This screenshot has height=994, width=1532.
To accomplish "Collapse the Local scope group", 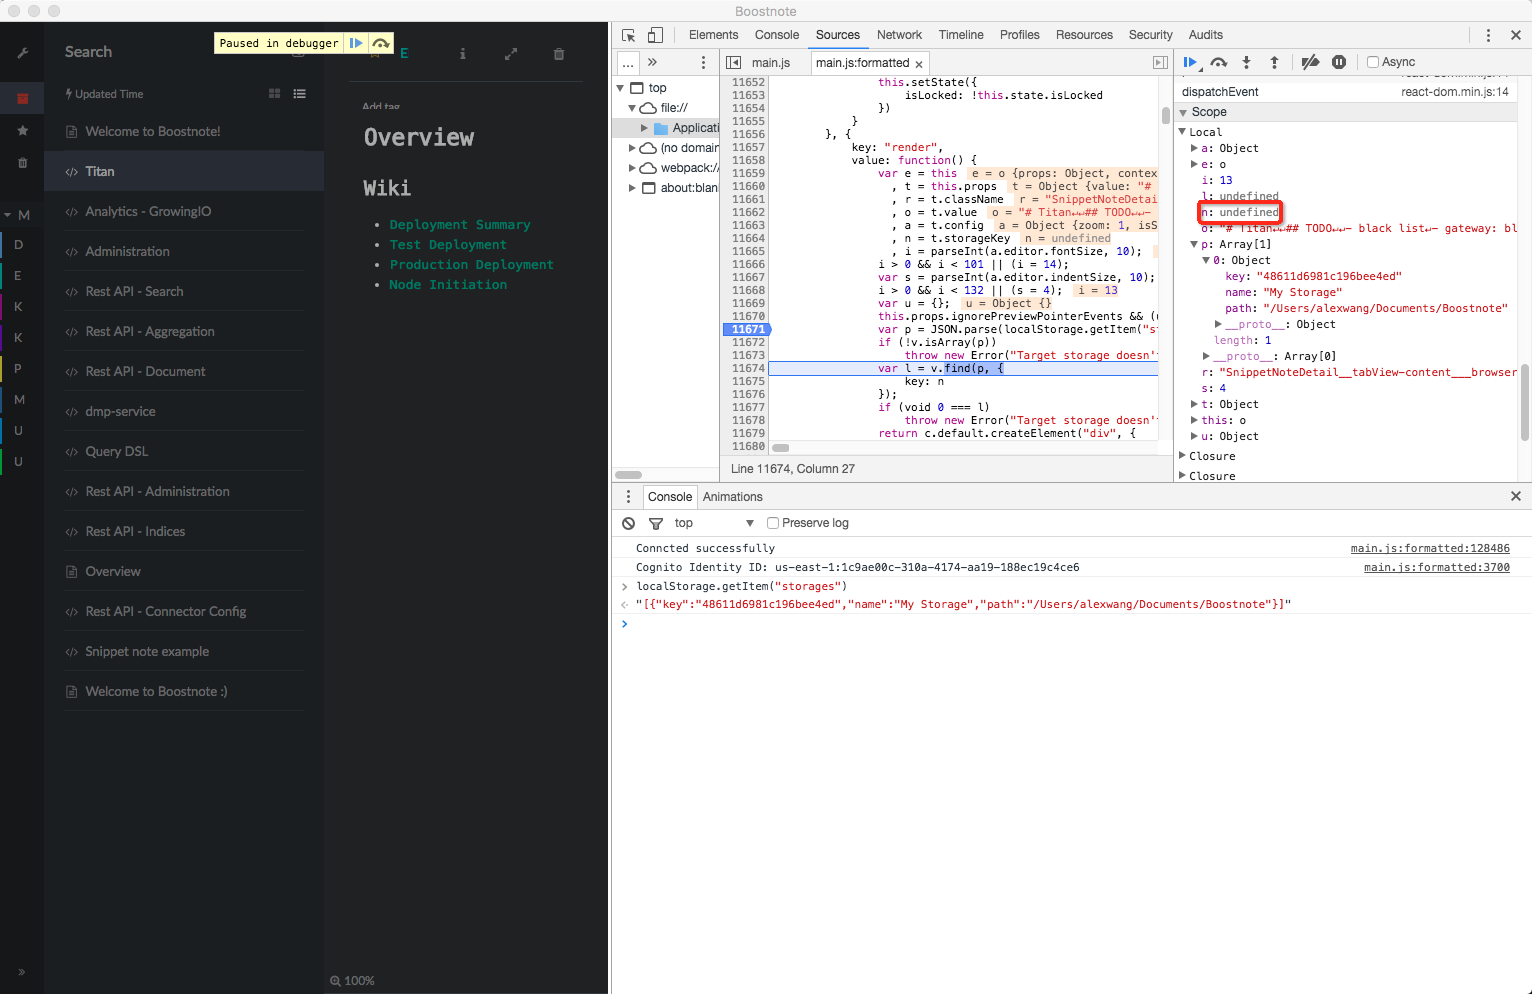I will [1183, 132].
